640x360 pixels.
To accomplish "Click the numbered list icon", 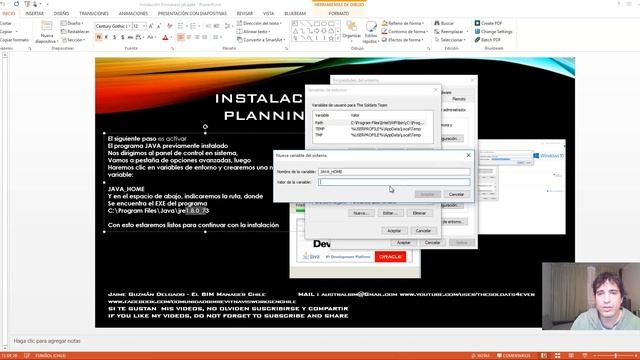I will 193,26.
